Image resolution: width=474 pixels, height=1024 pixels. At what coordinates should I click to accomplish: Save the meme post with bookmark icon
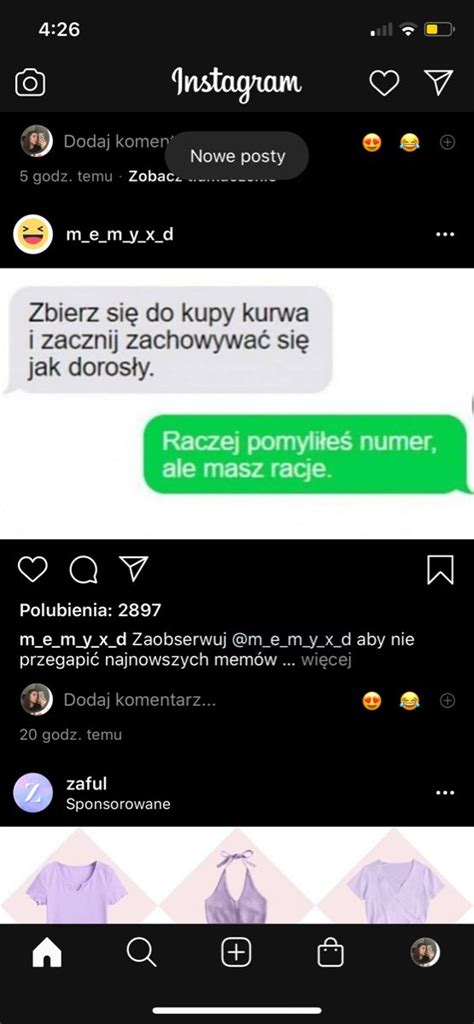(x=440, y=569)
